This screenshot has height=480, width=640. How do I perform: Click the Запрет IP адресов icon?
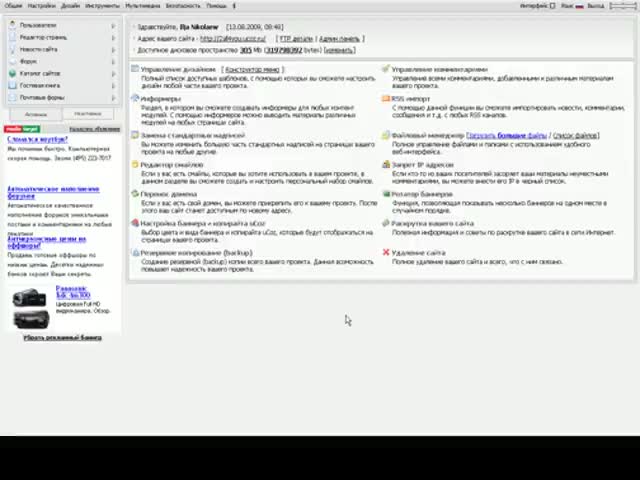[386, 165]
